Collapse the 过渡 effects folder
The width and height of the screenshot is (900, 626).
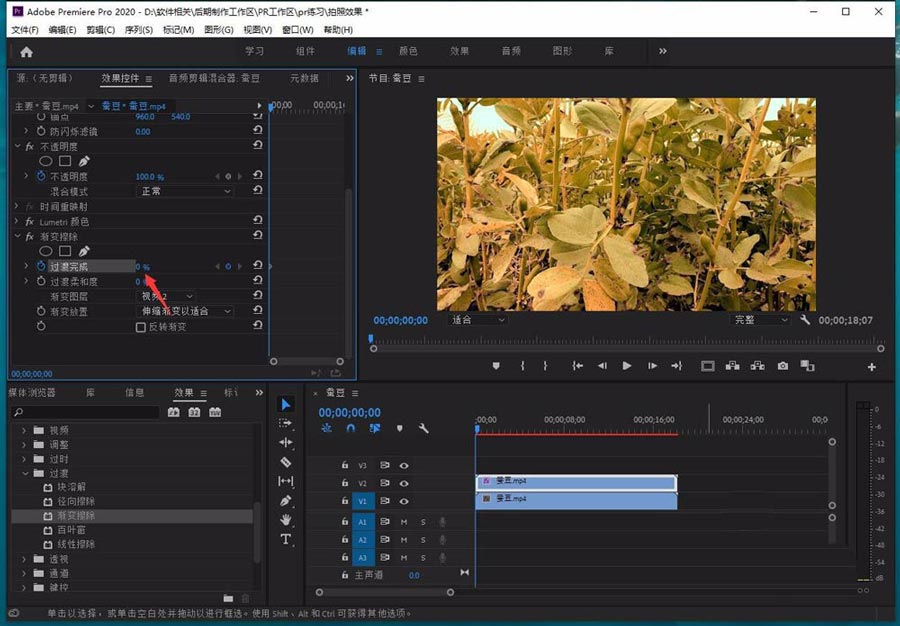(x=25, y=473)
